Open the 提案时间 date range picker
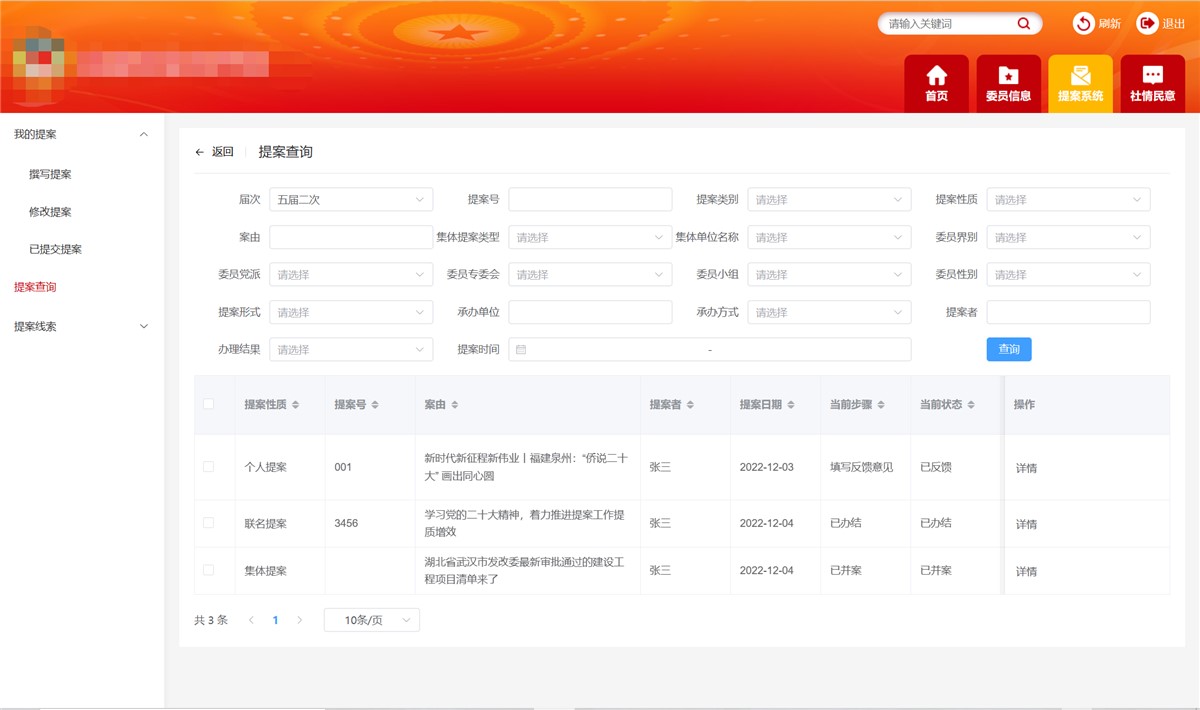 coord(710,349)
